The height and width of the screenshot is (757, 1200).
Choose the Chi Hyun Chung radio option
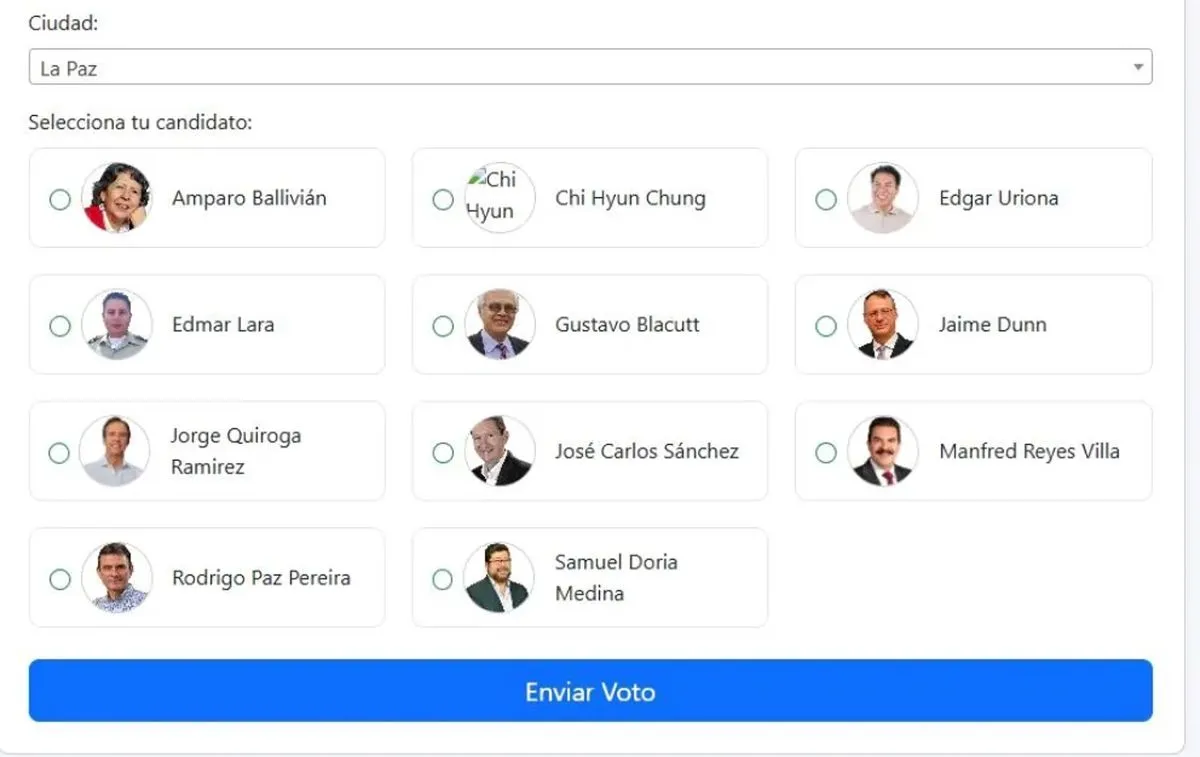[443, 199]
